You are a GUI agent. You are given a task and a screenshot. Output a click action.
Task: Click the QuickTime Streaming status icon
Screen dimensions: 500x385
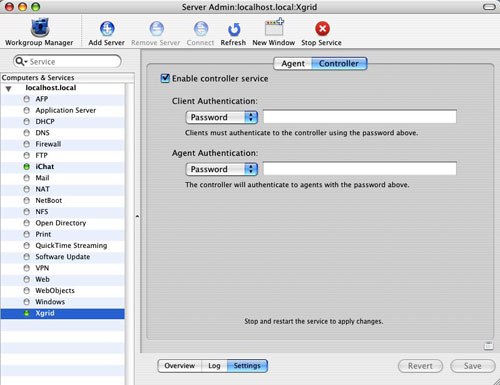[27, 246]
